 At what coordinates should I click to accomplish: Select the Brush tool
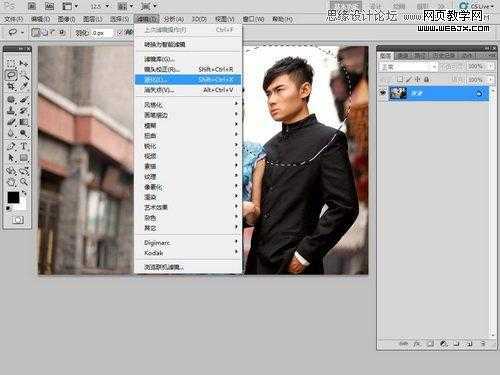24,99
